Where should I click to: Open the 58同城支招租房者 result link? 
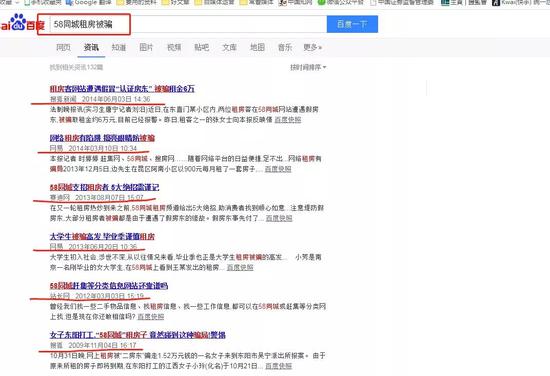coord(105,187)
